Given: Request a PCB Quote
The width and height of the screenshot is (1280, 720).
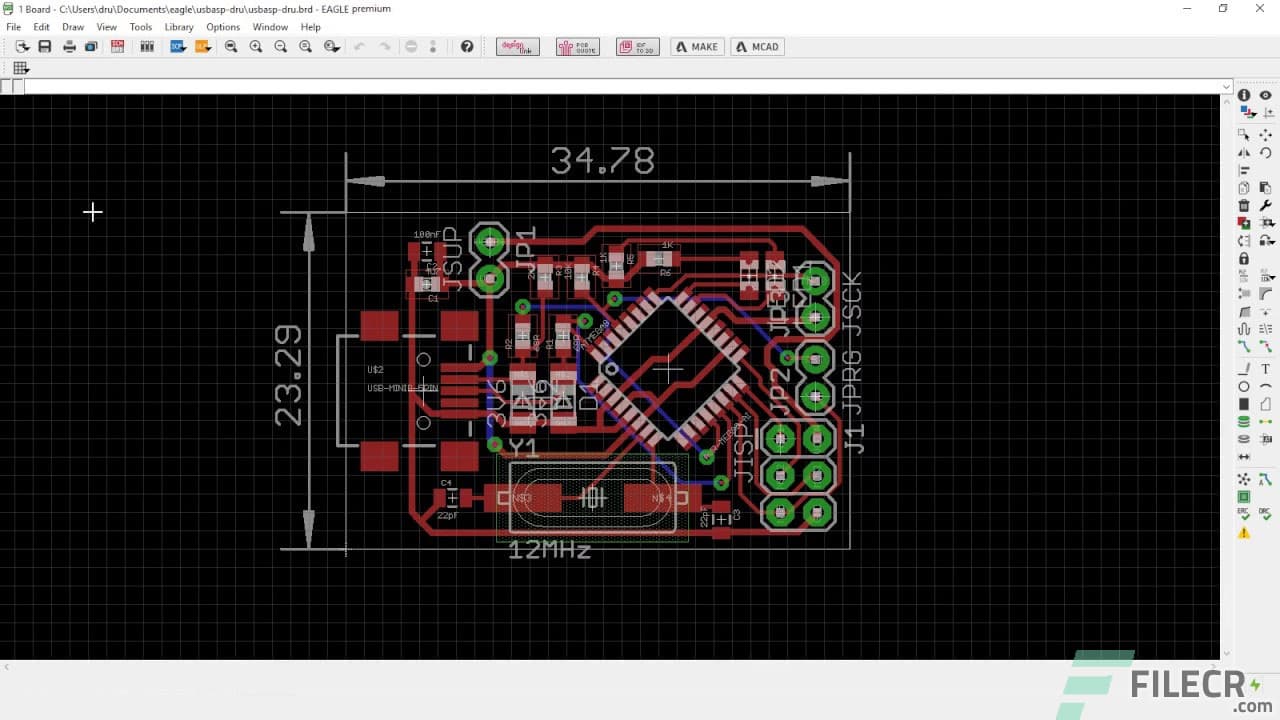Looking at the screenshot, I should 578,46.
